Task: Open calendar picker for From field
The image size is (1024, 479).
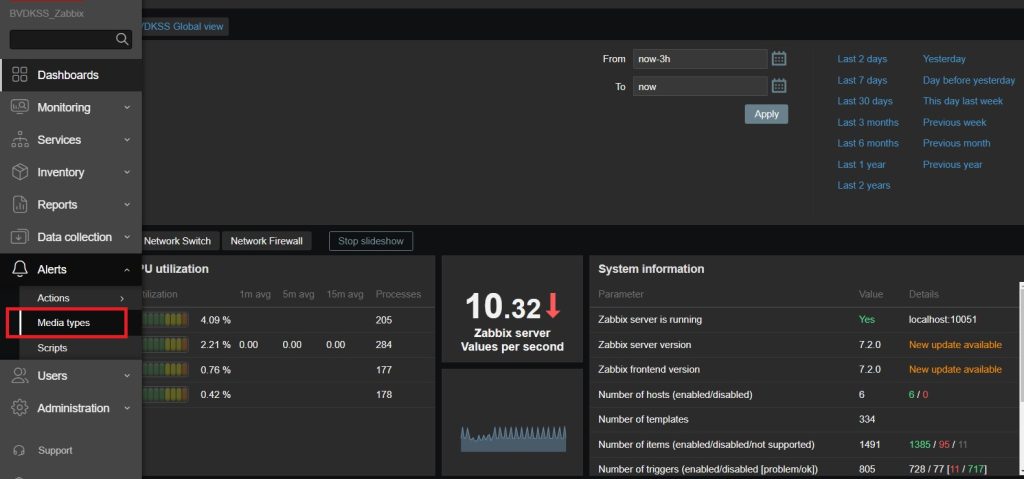Action: pos(780,59)
